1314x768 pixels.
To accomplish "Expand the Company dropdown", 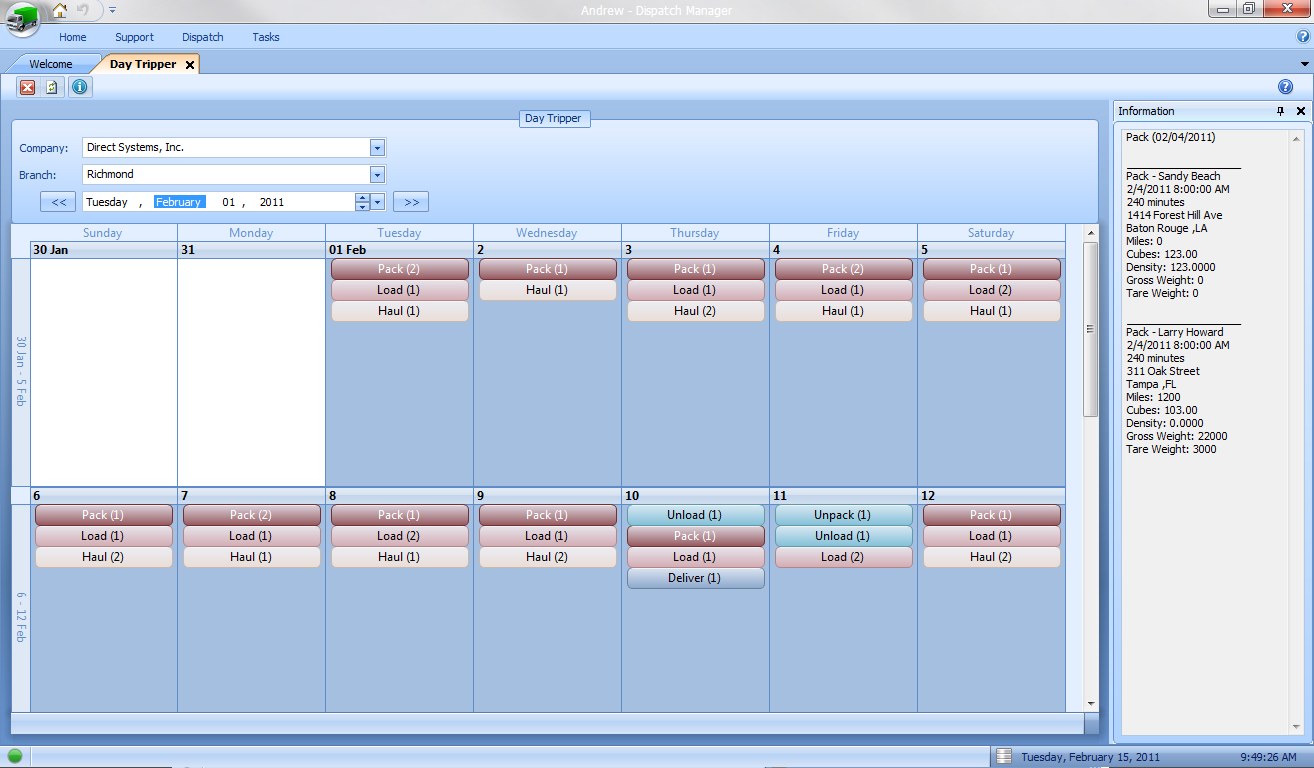I will pyautogui.click(x=377, y=148).
